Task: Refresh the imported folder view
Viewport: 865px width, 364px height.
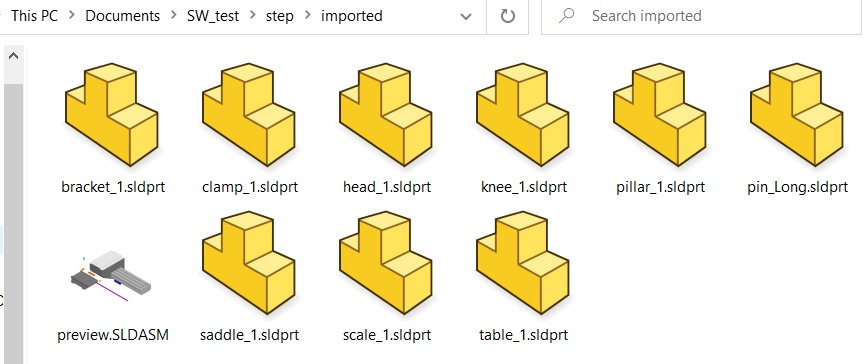Action: tap(508, 16)
